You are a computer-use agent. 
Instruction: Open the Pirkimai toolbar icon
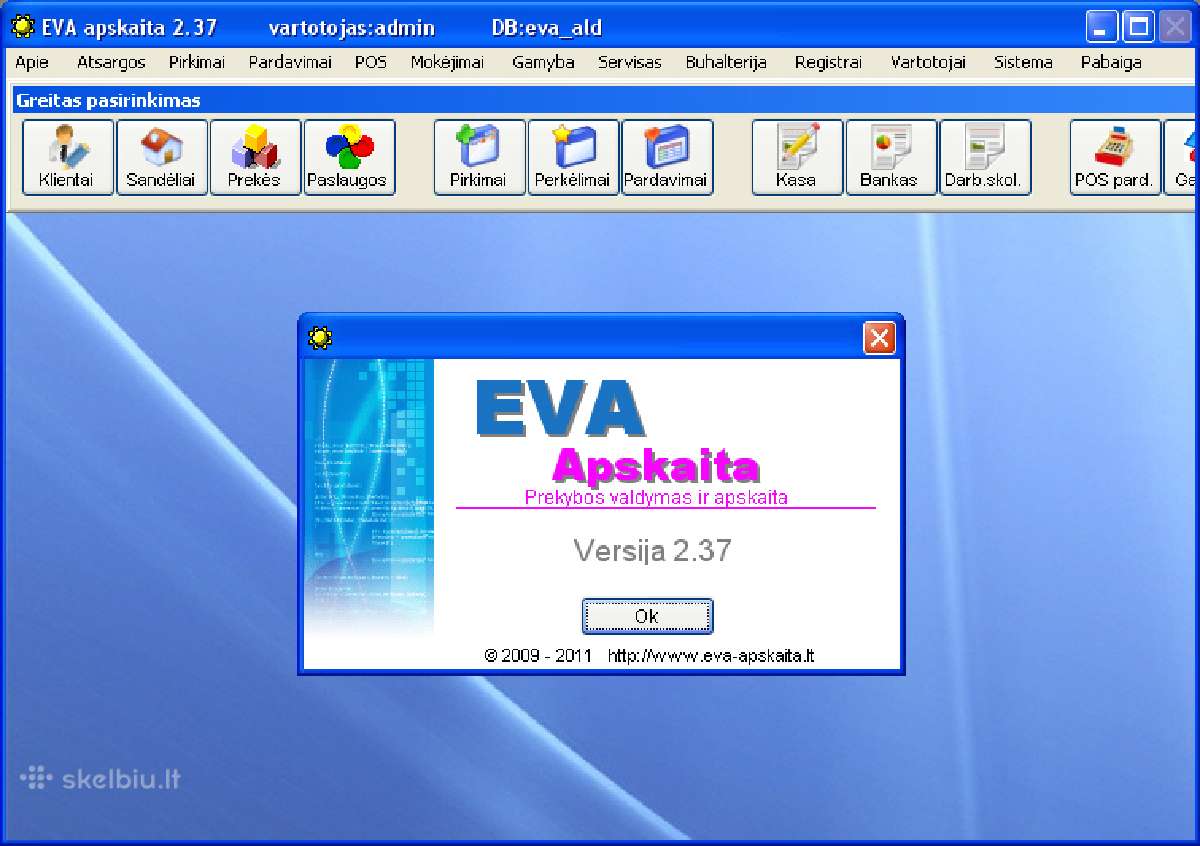coord(479,157)
